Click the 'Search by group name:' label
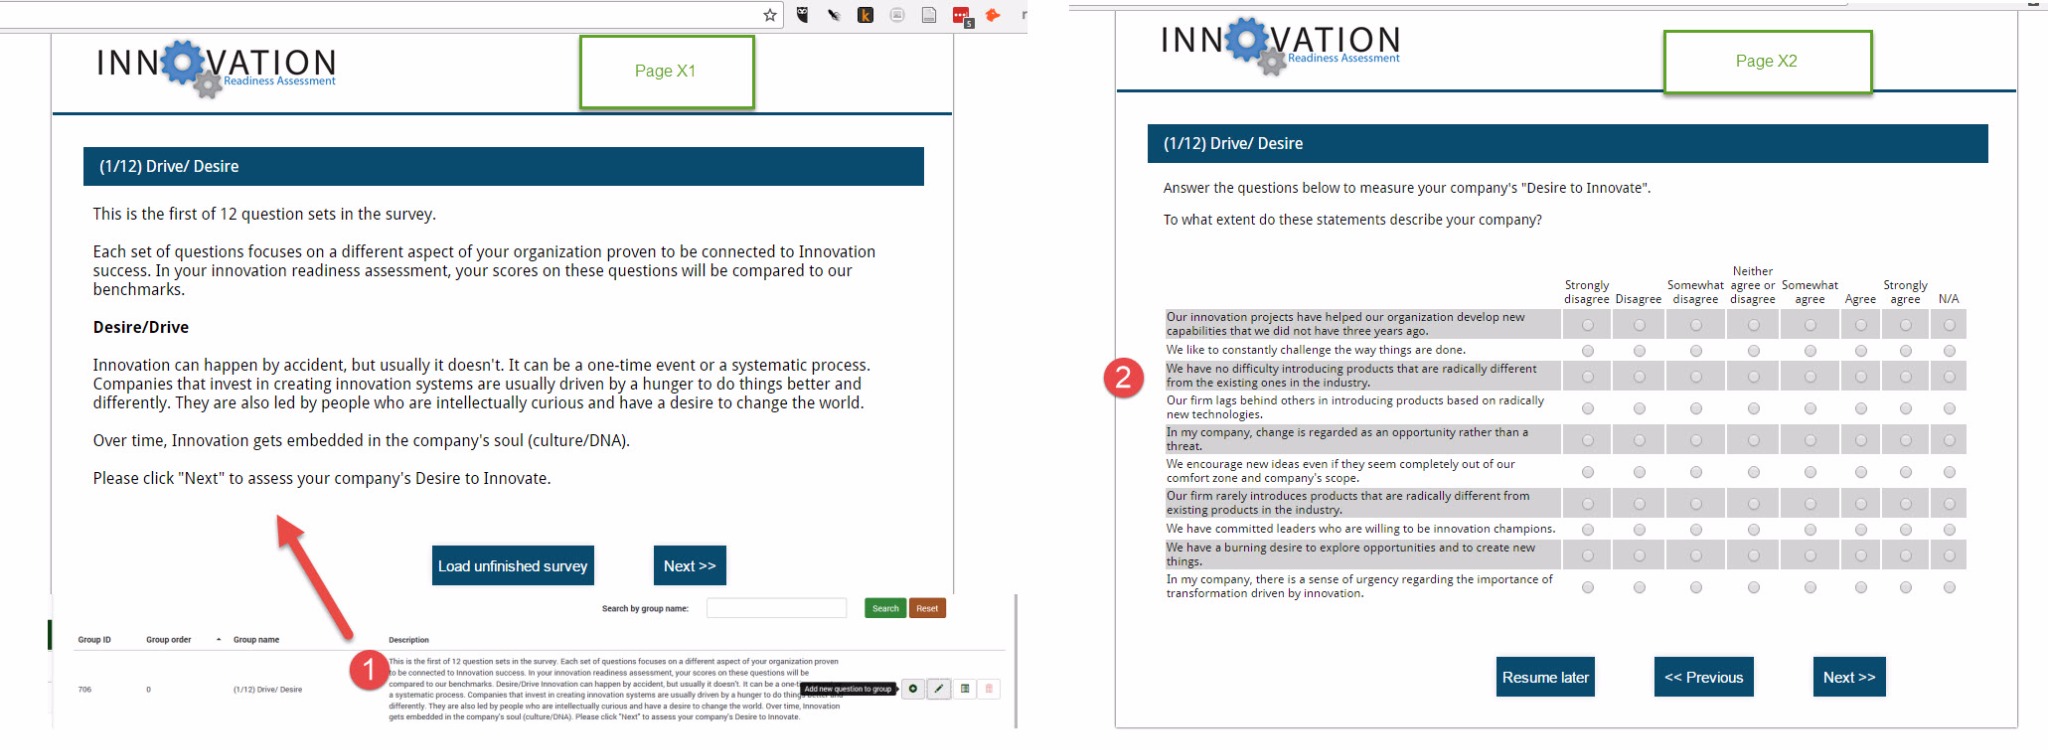 pyautogui.click(x=645, y=608)
